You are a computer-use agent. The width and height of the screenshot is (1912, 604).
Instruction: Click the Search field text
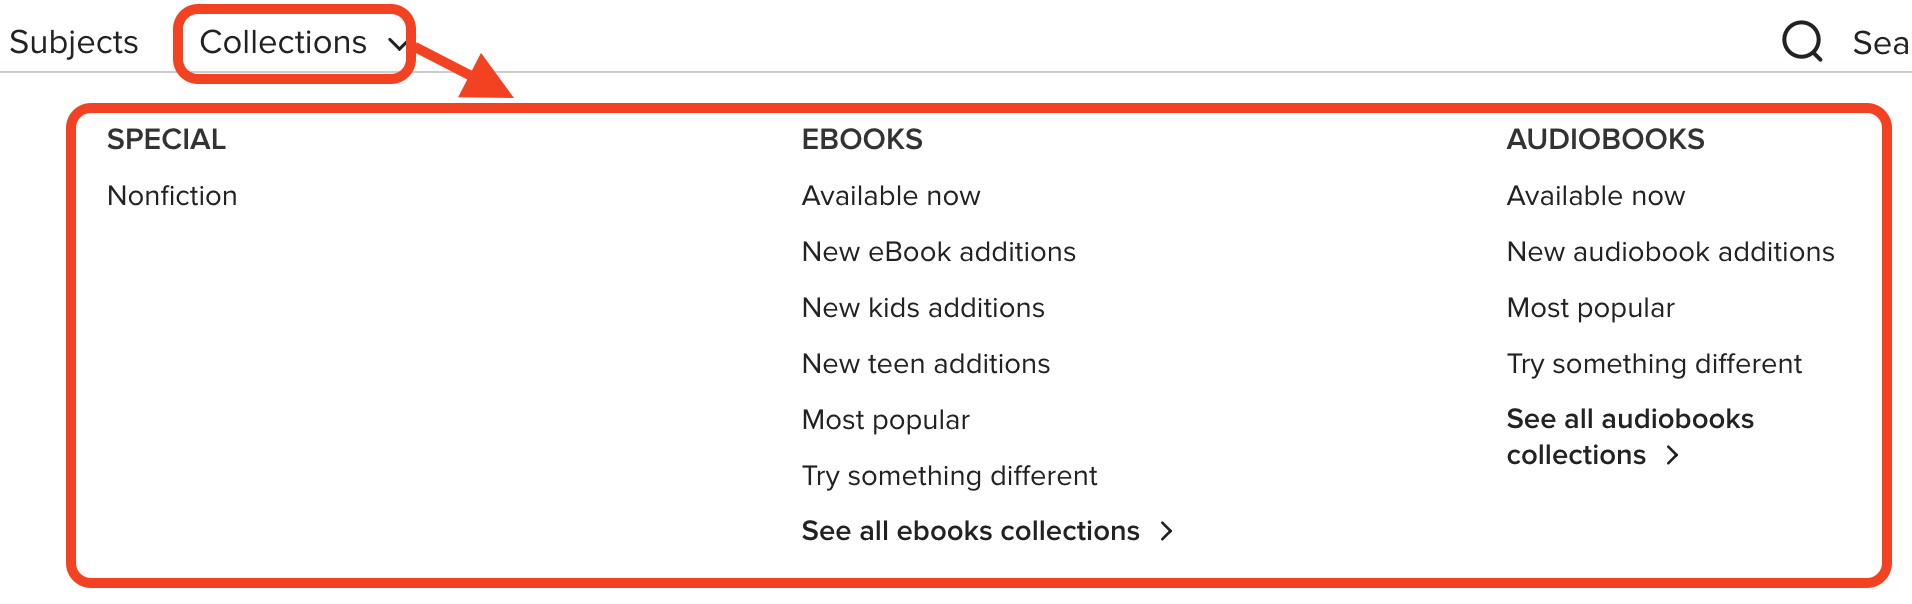point(1879,43)
